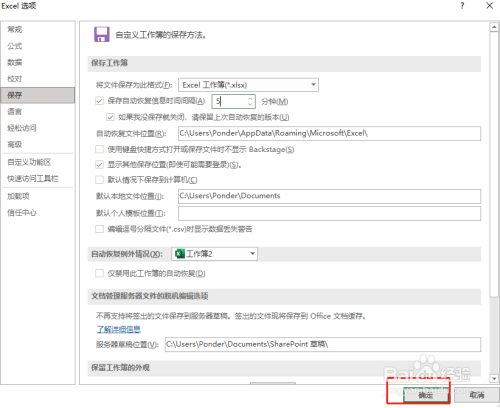
Task: Enable csv data loss warning checkbox
Action: pyautogui.click(x=99, y=229)
